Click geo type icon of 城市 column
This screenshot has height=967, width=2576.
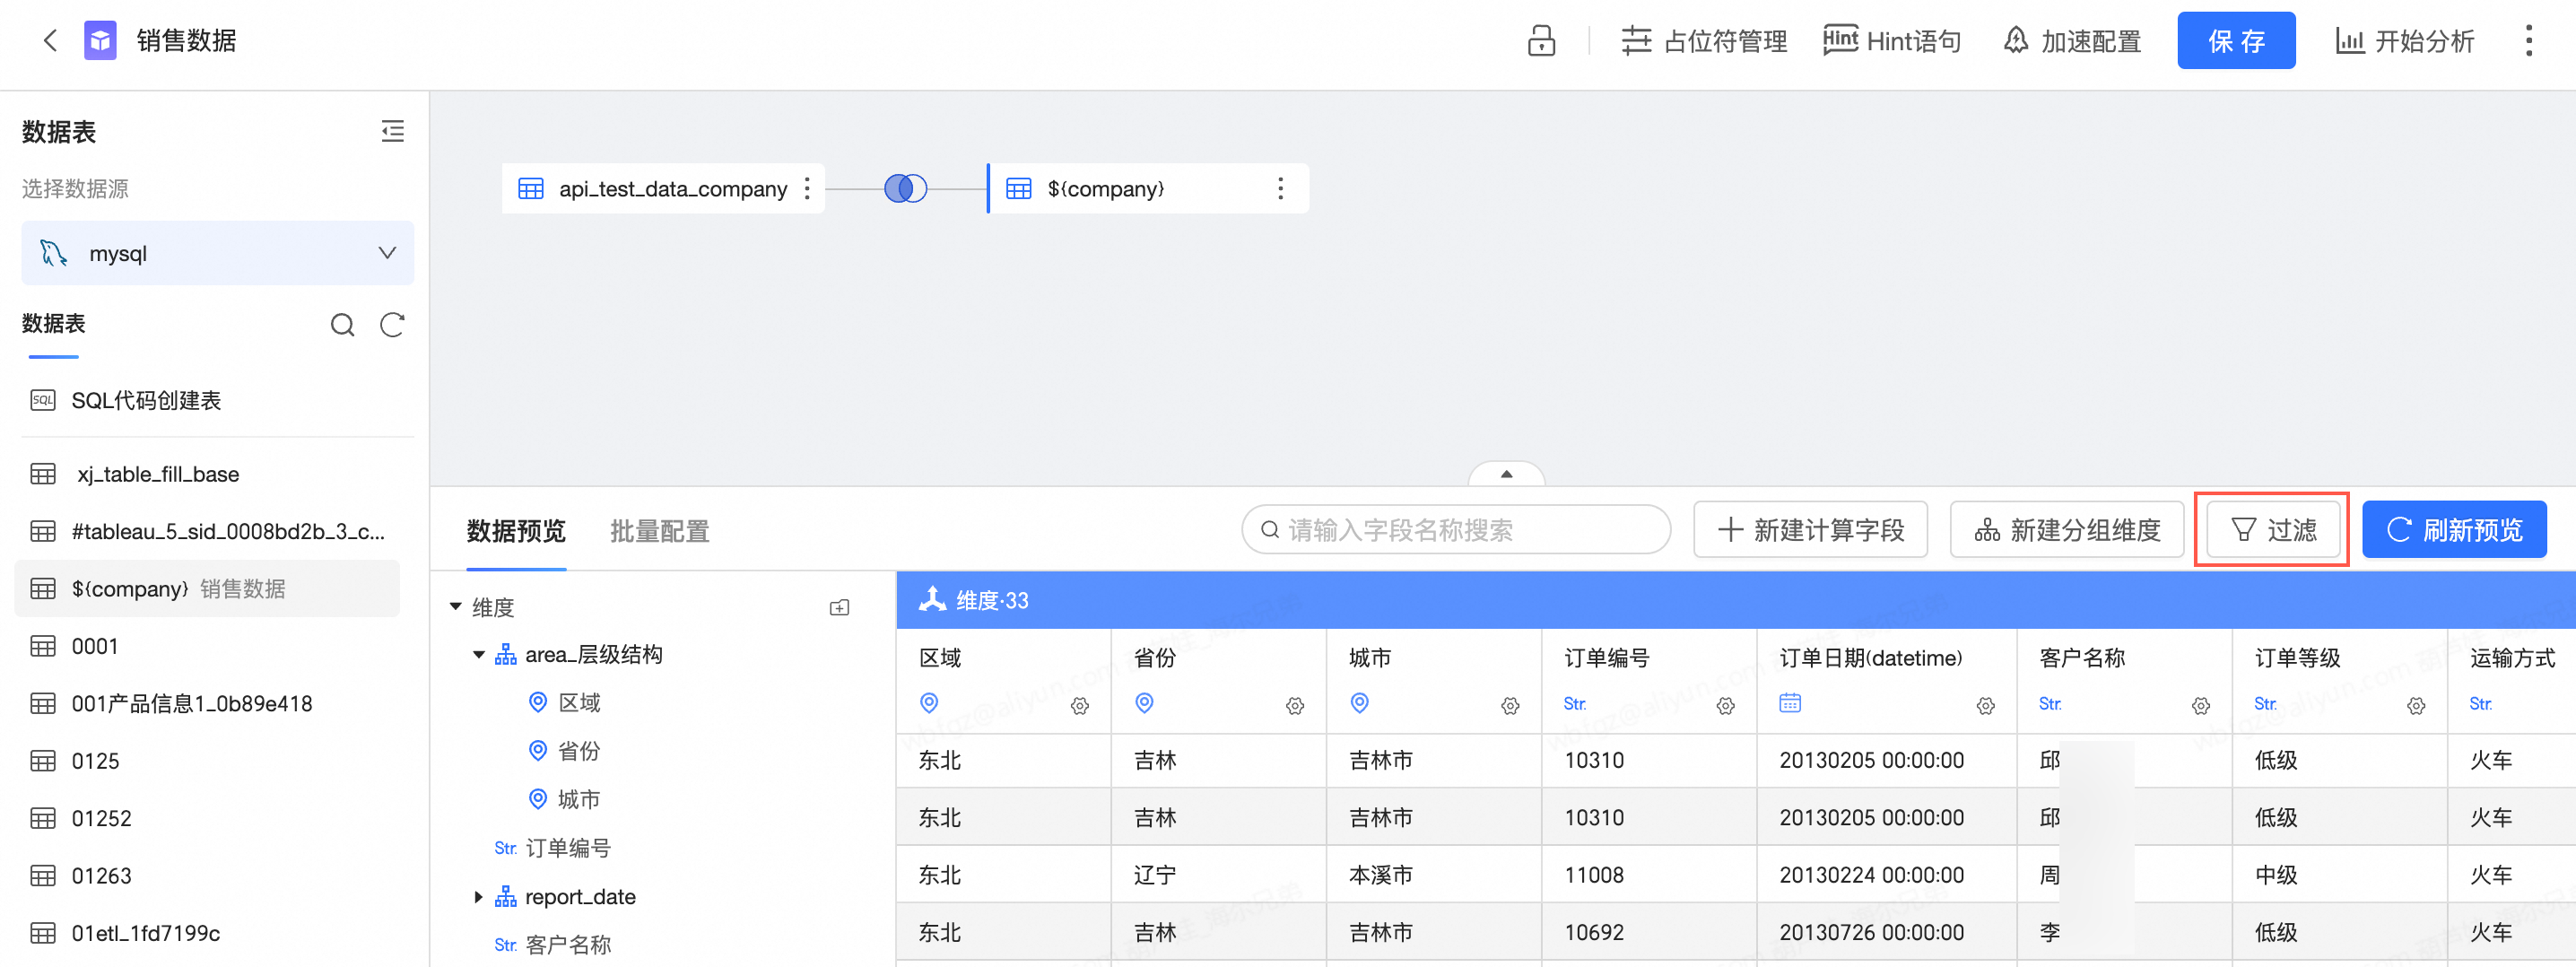tap(1359, 703)
